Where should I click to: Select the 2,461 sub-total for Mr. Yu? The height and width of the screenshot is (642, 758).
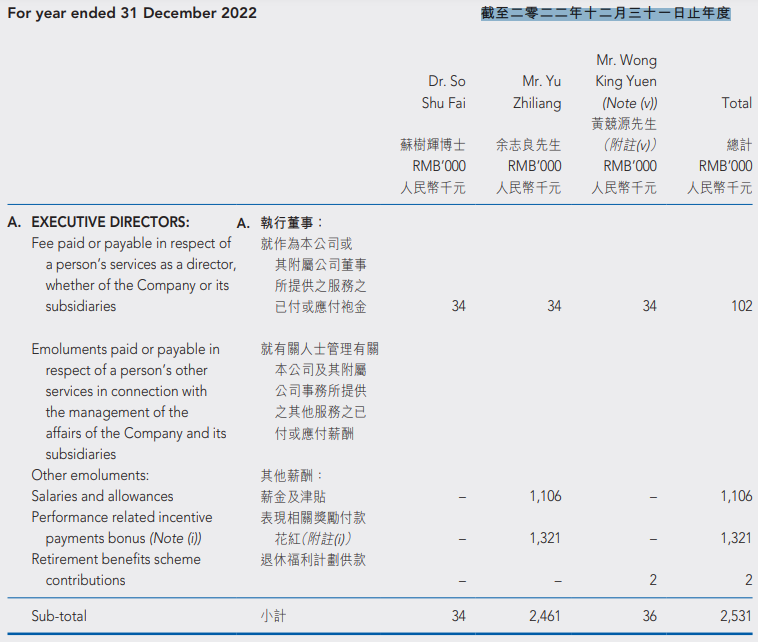click(544, 617)
